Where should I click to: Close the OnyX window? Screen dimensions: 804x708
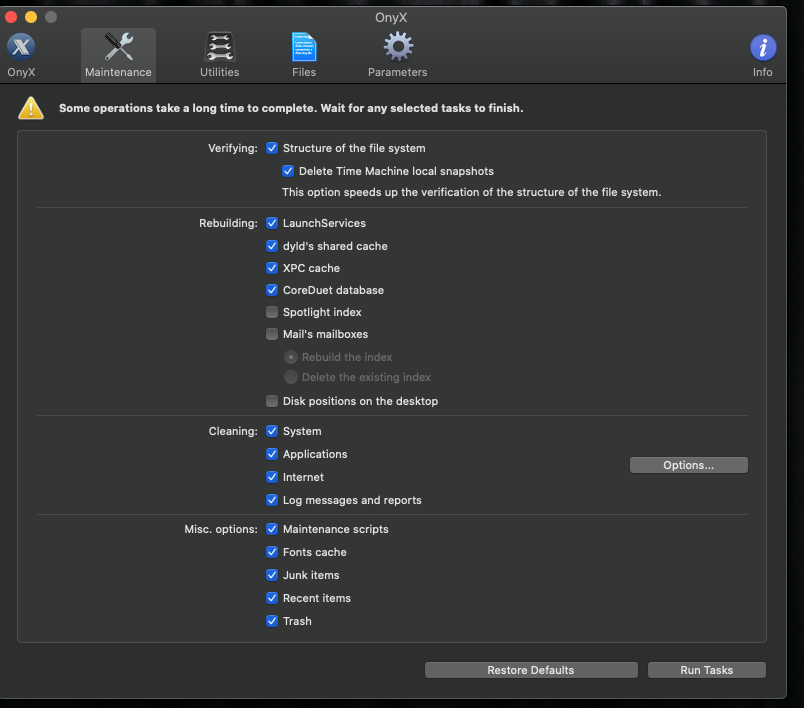11,17
